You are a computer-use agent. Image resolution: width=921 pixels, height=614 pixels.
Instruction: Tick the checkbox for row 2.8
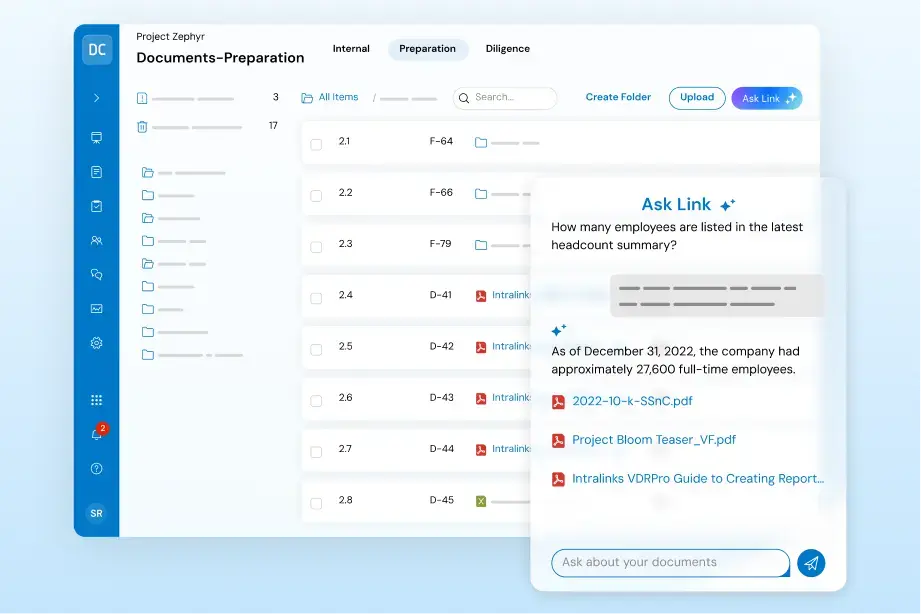click(x=316, y=503)
